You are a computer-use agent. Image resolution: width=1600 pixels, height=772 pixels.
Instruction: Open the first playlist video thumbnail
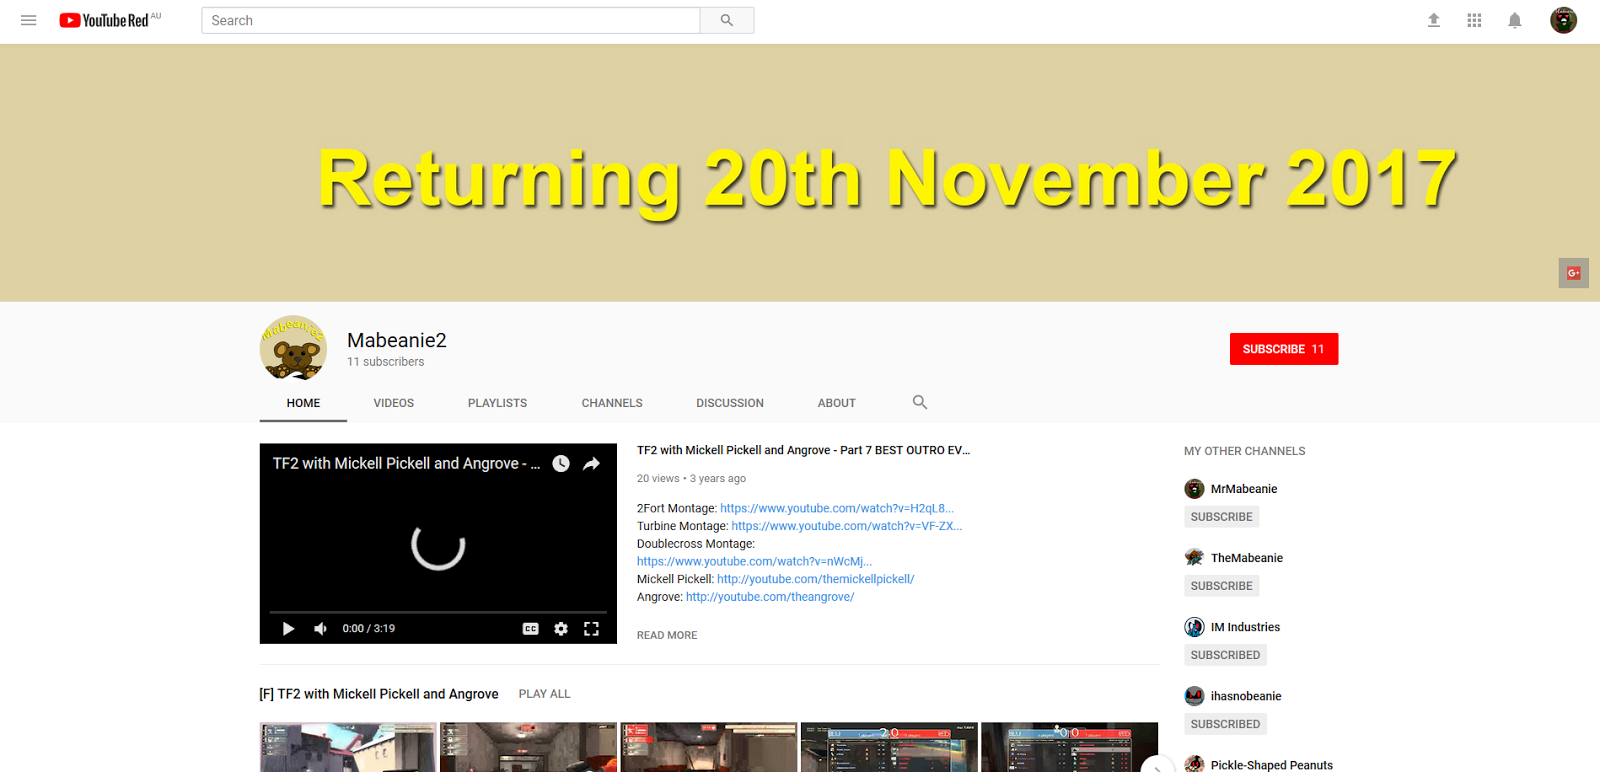click(348, 747)
